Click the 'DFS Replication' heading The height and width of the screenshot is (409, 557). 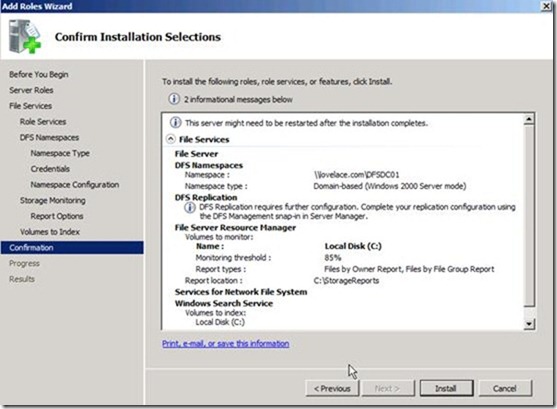[x=206, y=197]
